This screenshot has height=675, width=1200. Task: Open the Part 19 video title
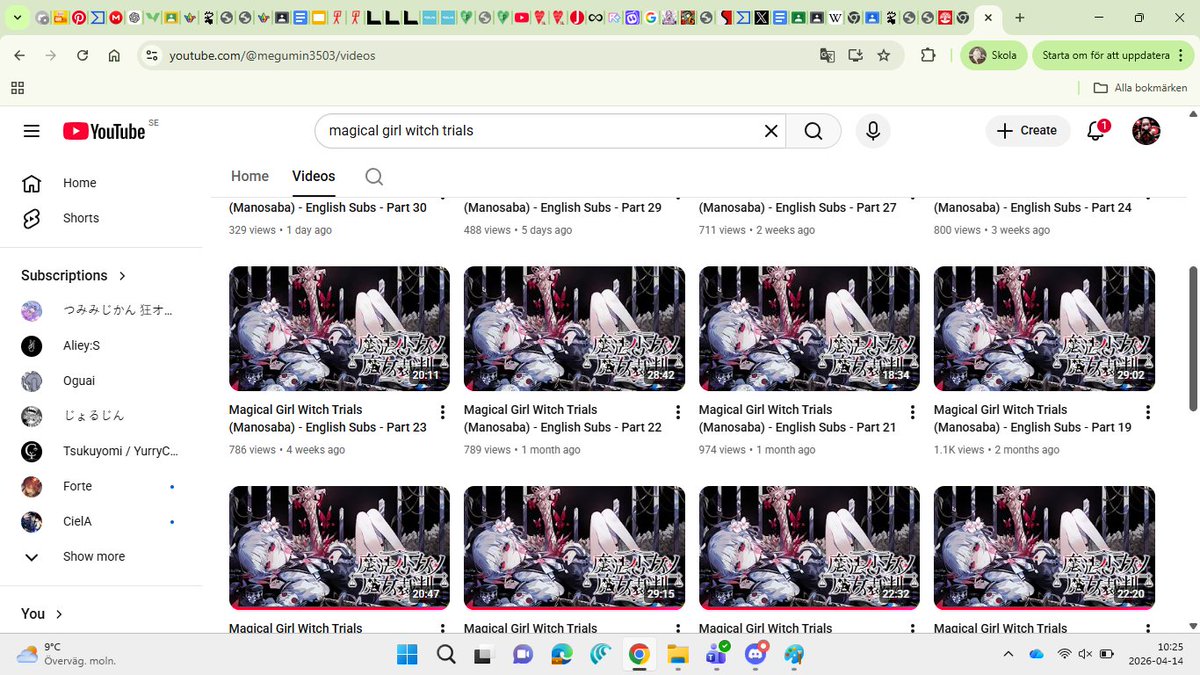(1032, 418)
